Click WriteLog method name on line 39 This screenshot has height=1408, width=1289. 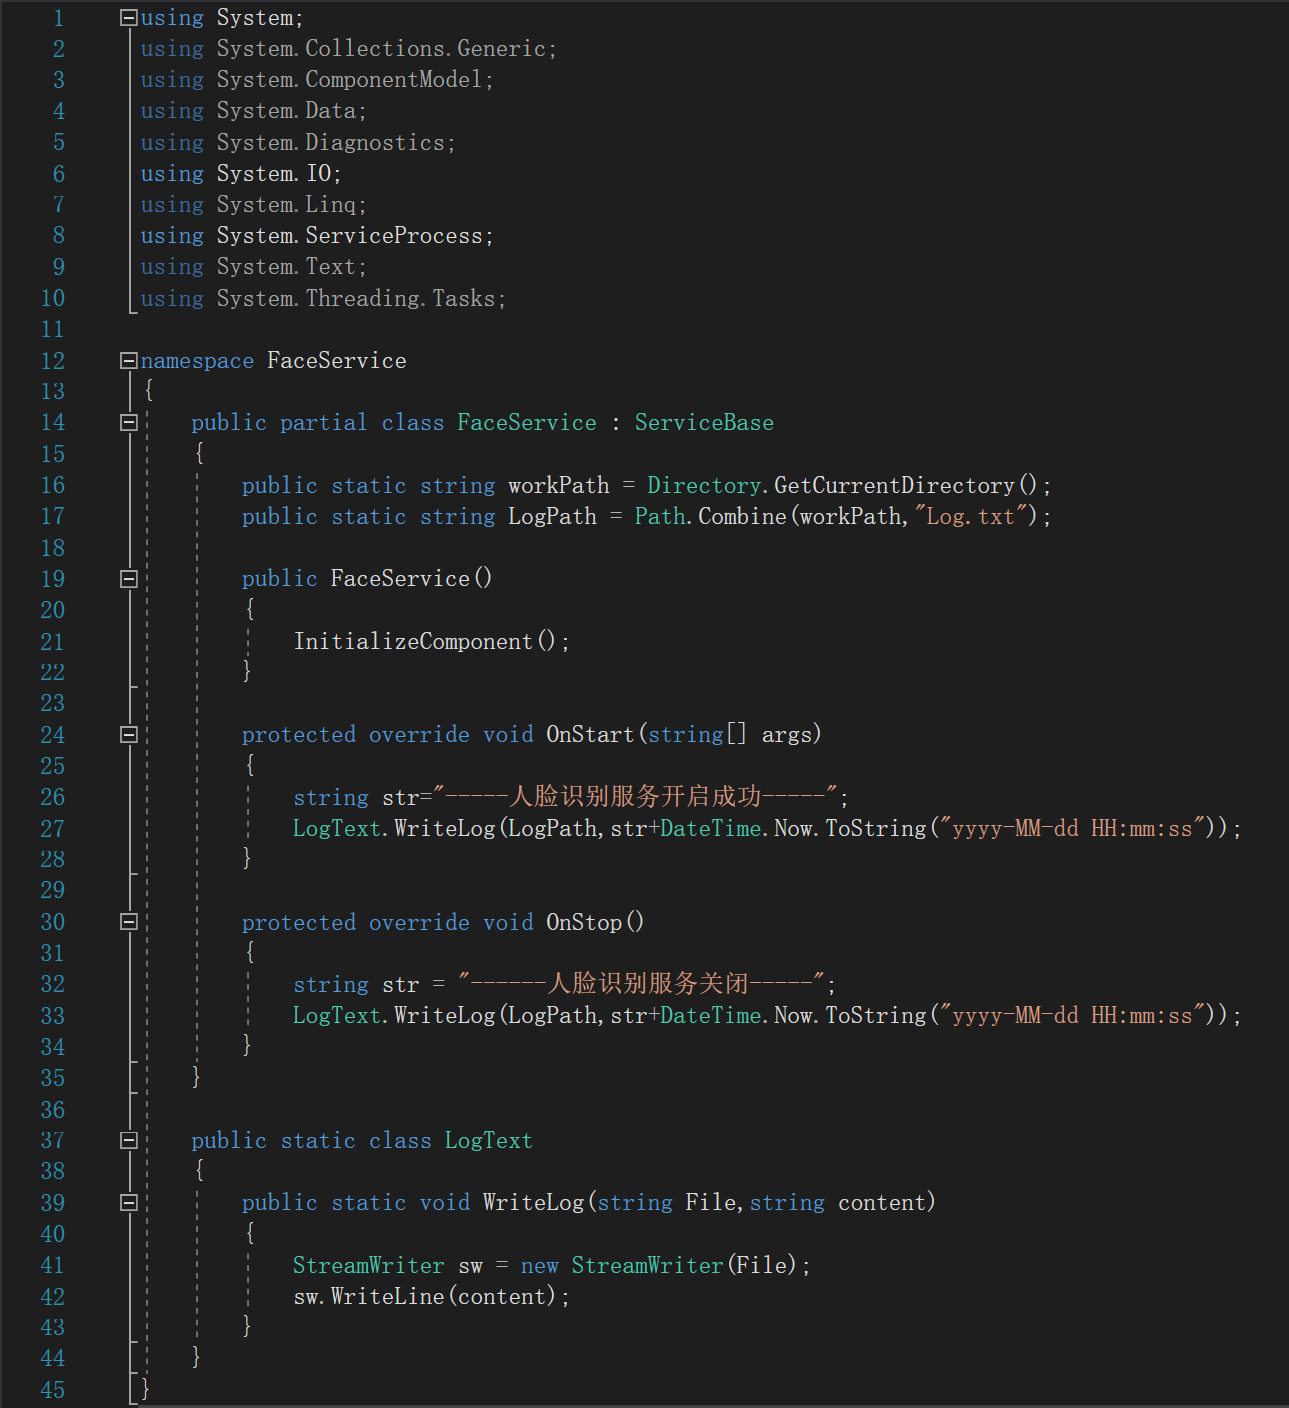[x=533, y=1202]
